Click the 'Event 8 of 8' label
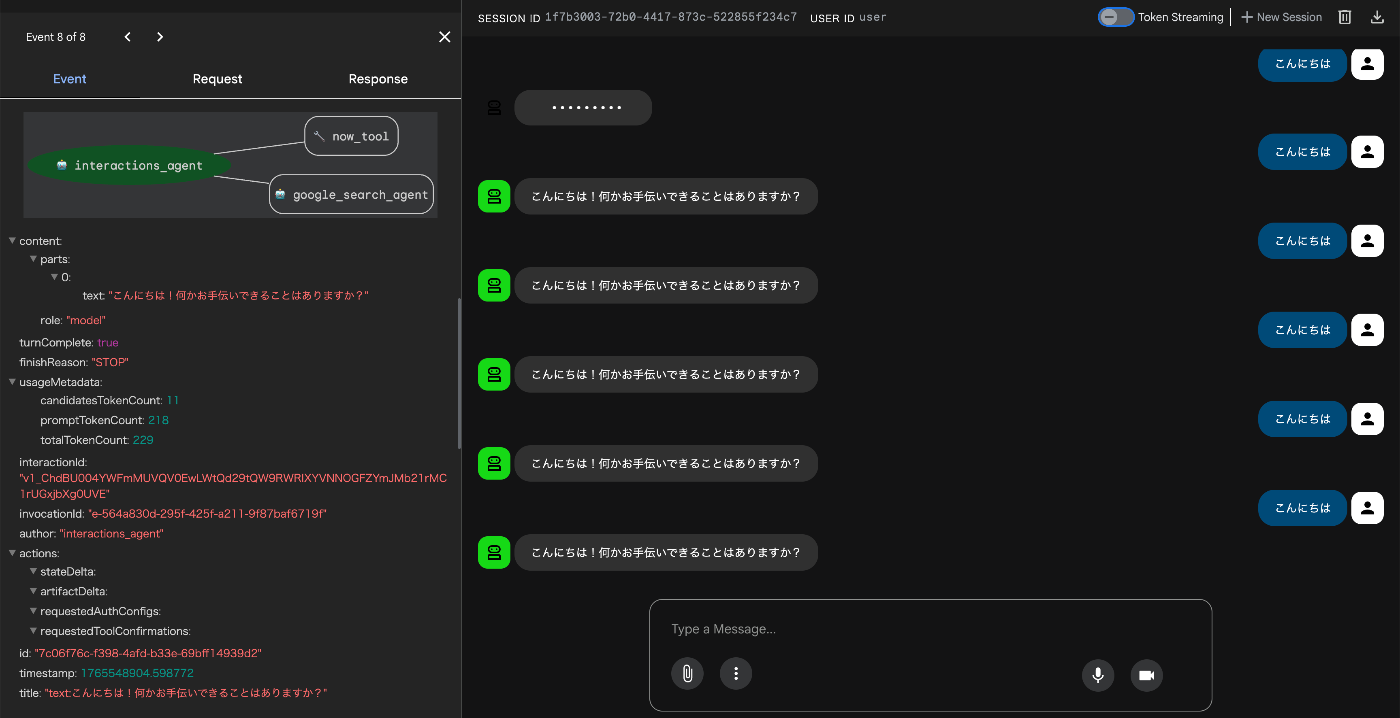The height and width of the screenshot is (718, 1400). [x=56, y=37]
